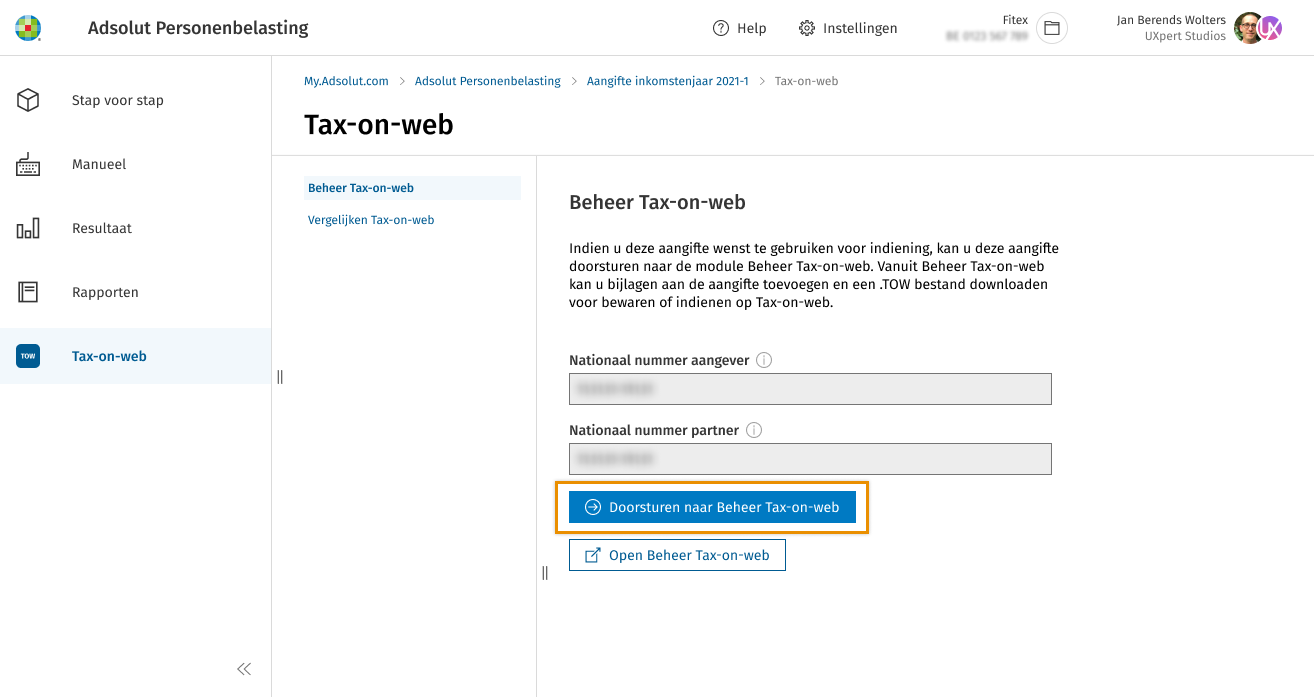
Task: Open the user profile avatar
Action: click(1248, 28)
